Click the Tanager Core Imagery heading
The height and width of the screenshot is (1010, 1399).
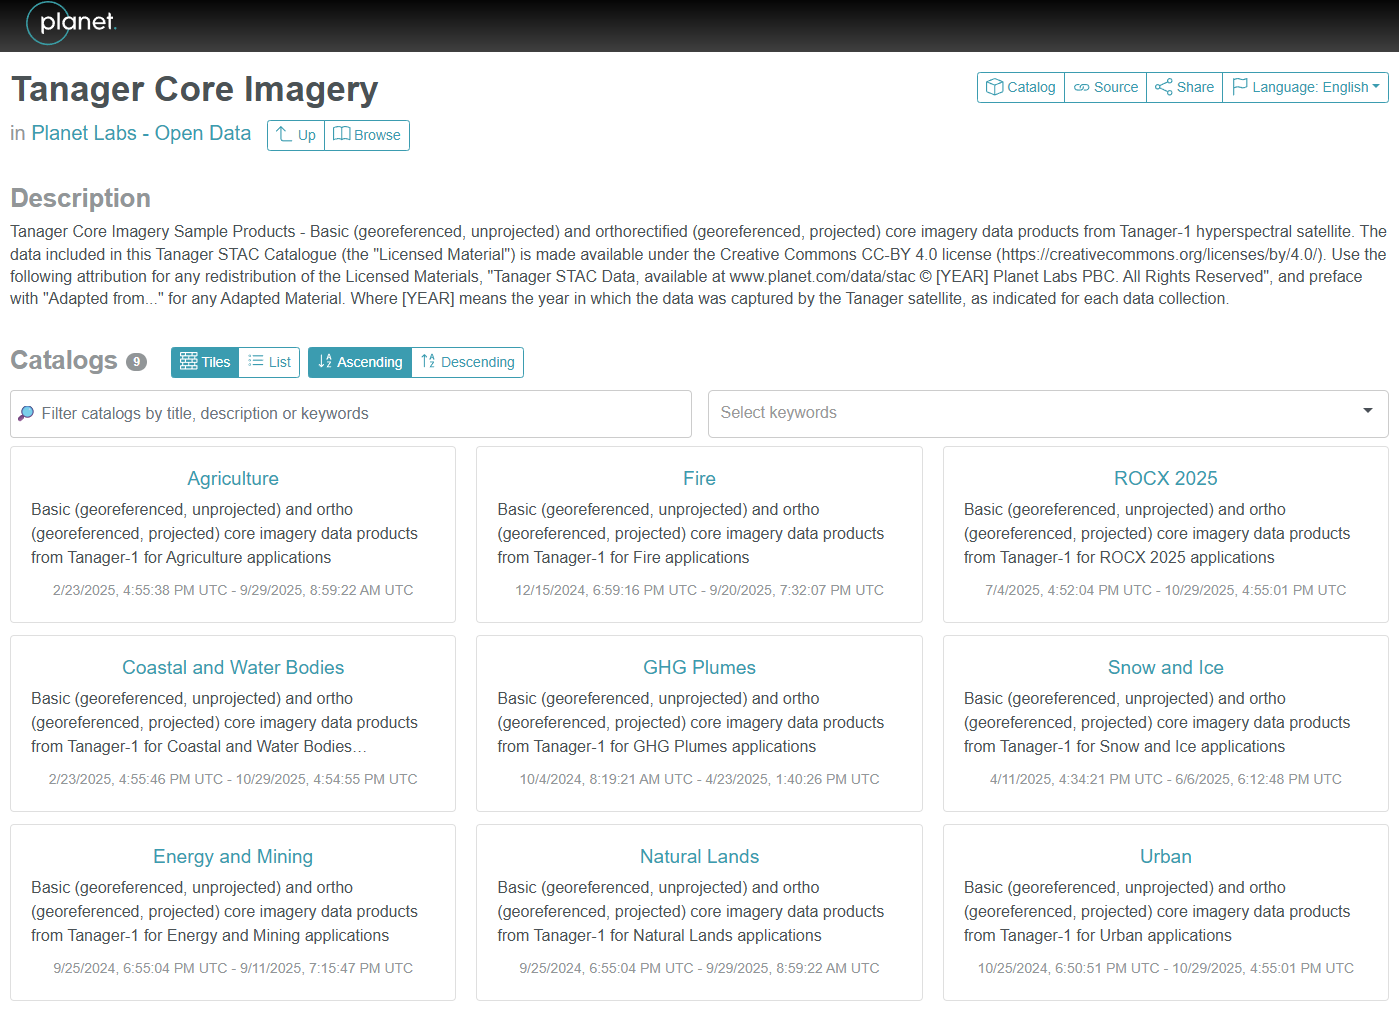pyautogui.click(x=195, y=90)
